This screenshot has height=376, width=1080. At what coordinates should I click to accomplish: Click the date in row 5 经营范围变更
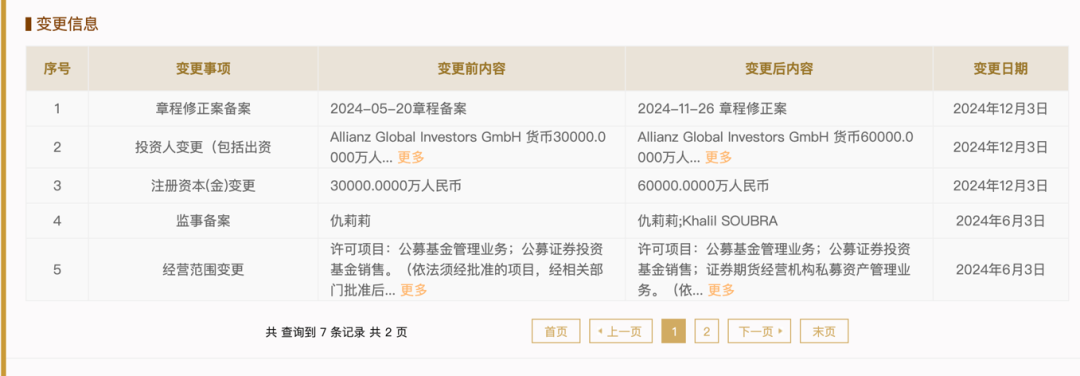(1001, 269)
